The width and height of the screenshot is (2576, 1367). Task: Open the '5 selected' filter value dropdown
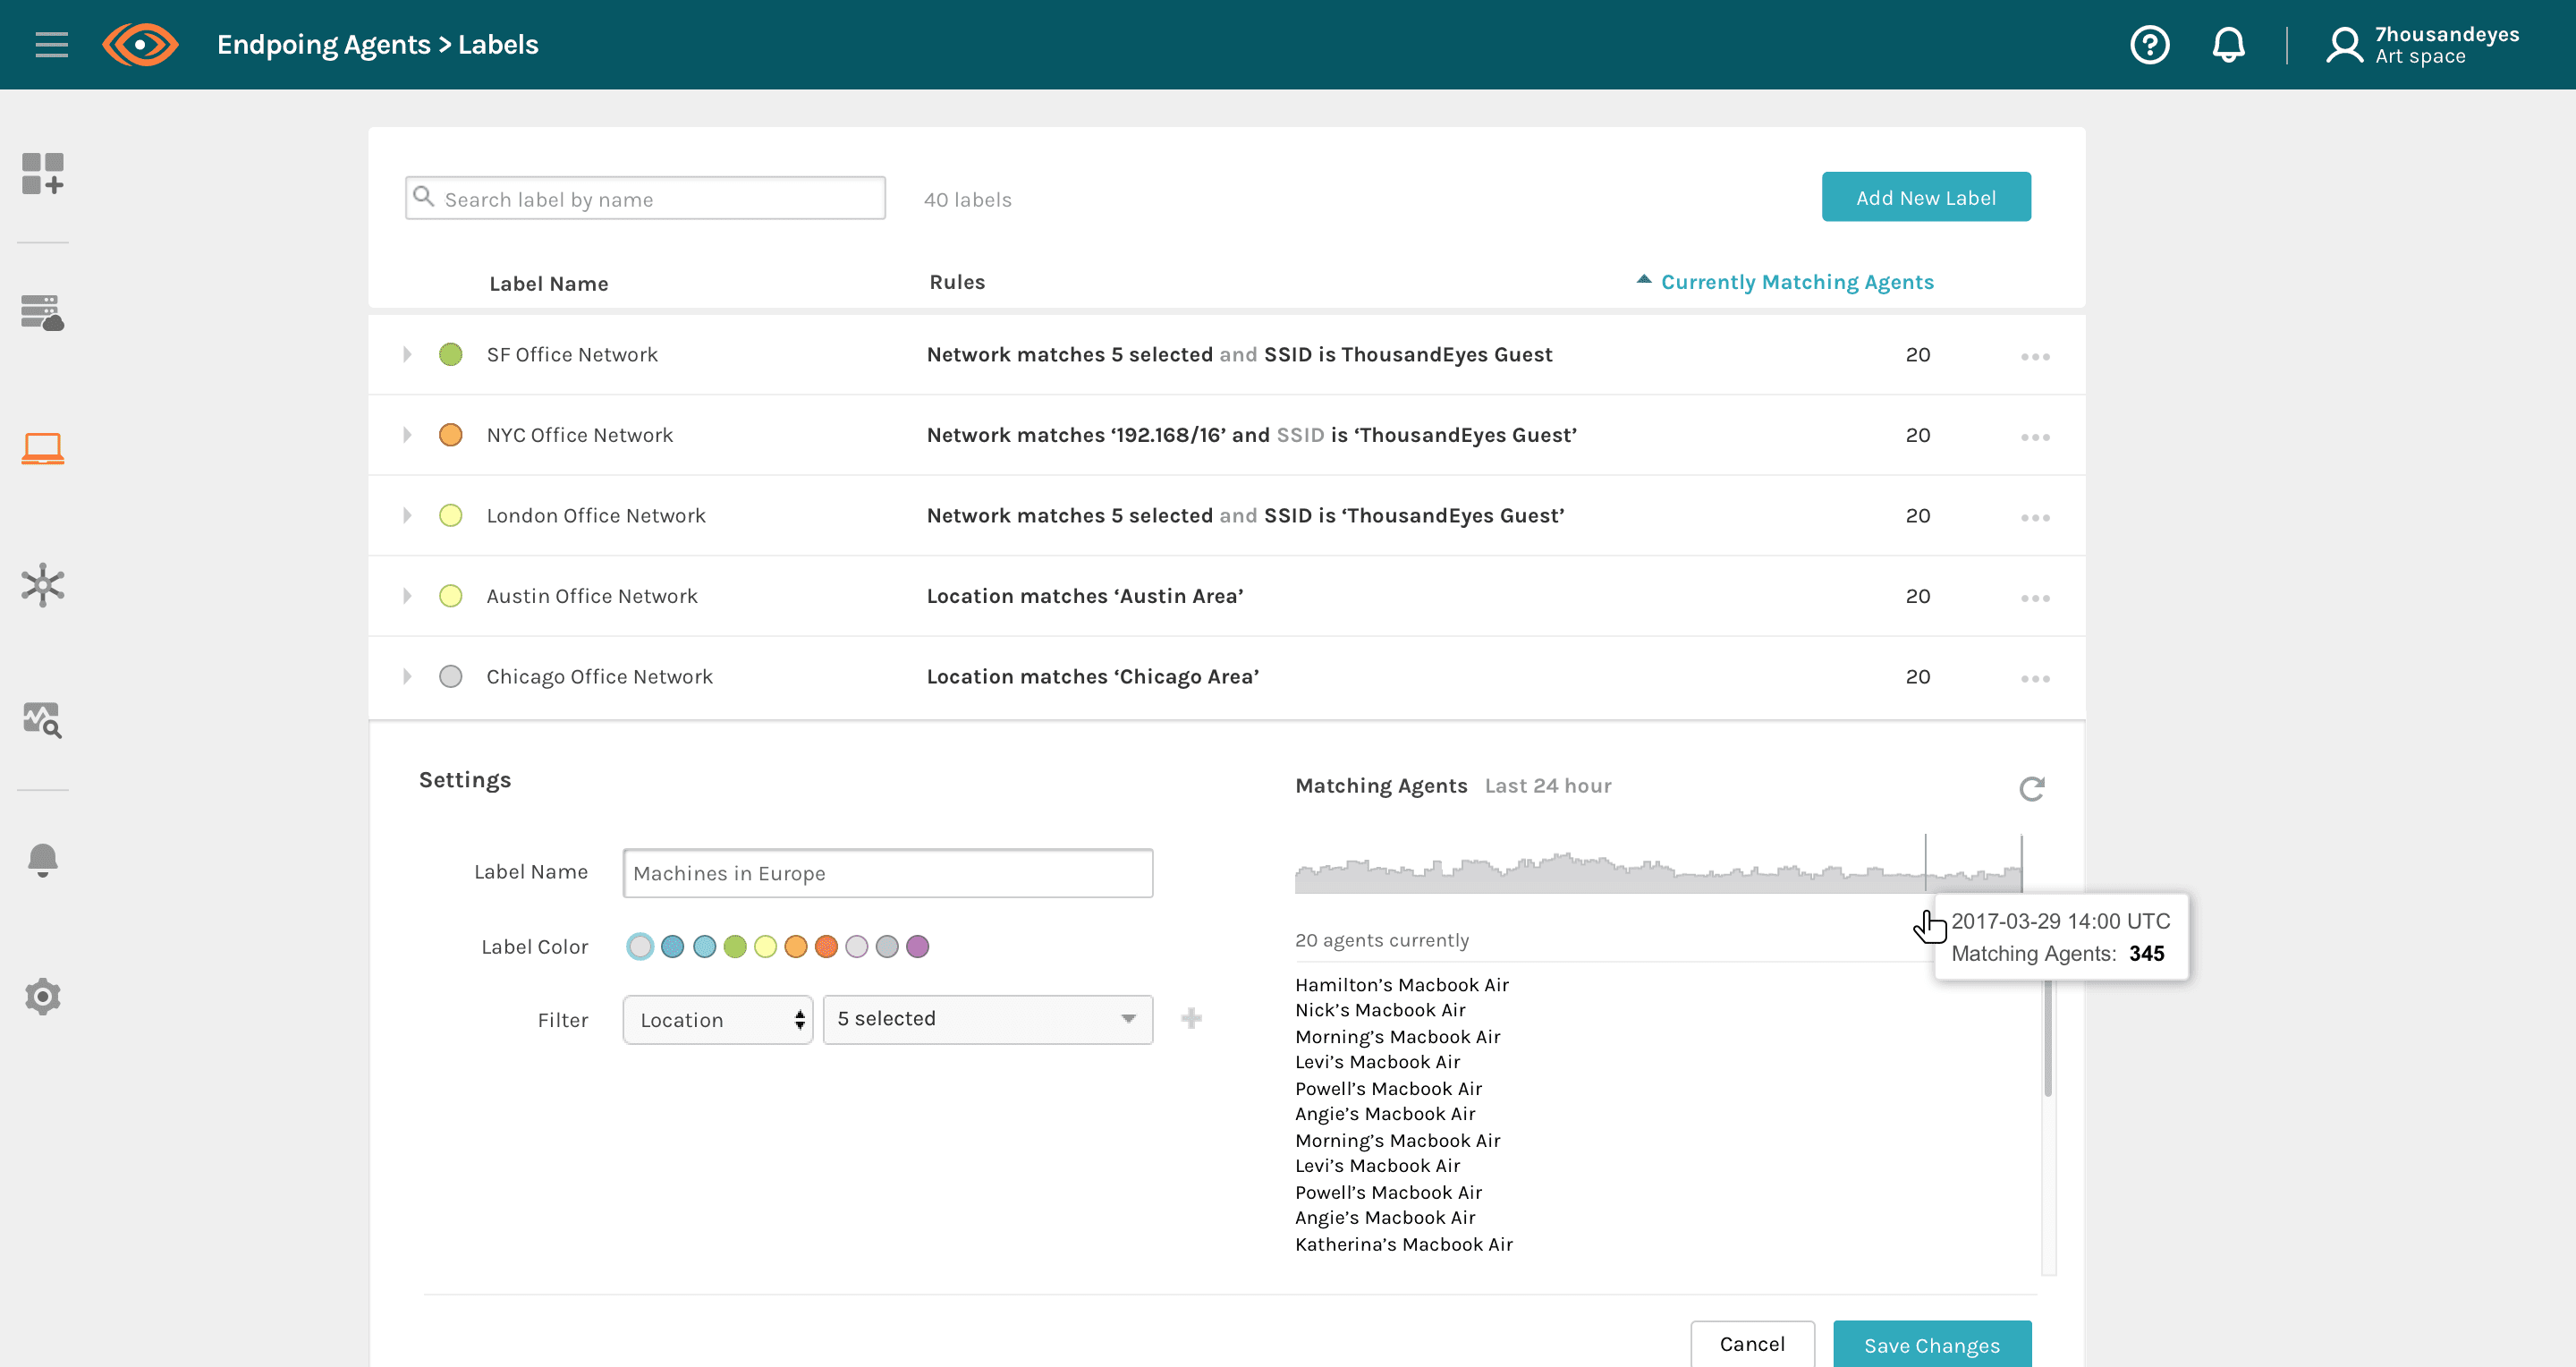(x=987, y=1019)
